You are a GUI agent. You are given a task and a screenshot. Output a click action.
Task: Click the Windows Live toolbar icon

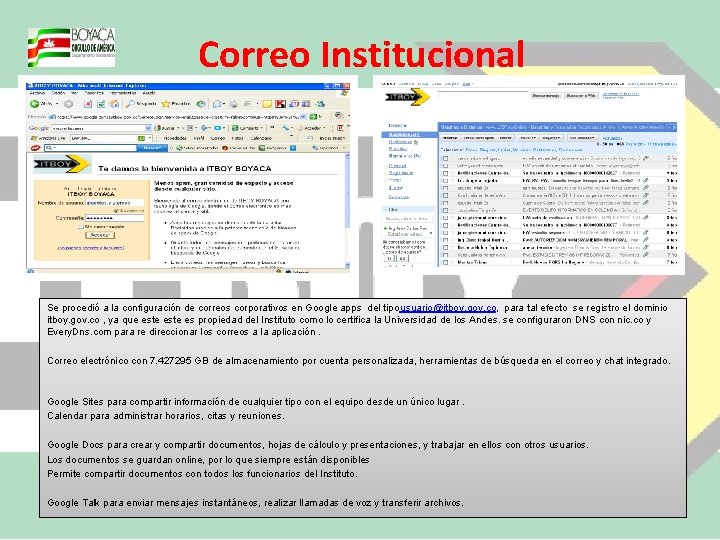[x=34, y=138]
